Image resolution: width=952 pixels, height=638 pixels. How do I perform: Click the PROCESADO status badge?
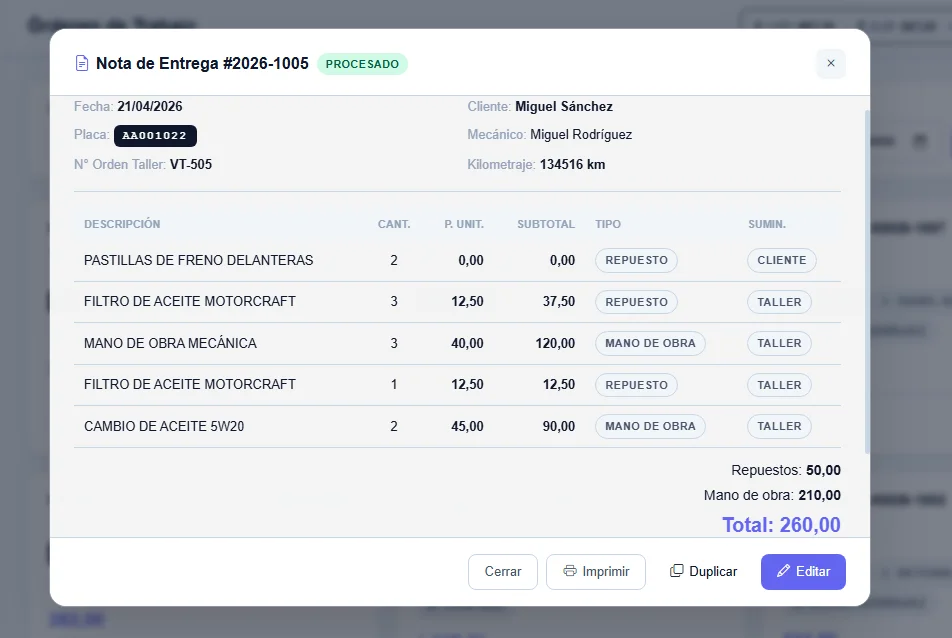362,64
